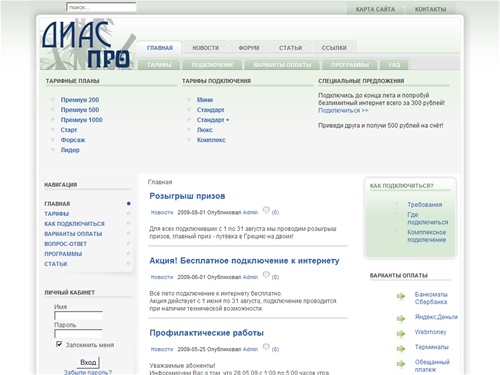Image resolution: width=500 pixels, height=375 pixels.
Task: Open the Форсаж tariff plan
Action: click(73, 140)
